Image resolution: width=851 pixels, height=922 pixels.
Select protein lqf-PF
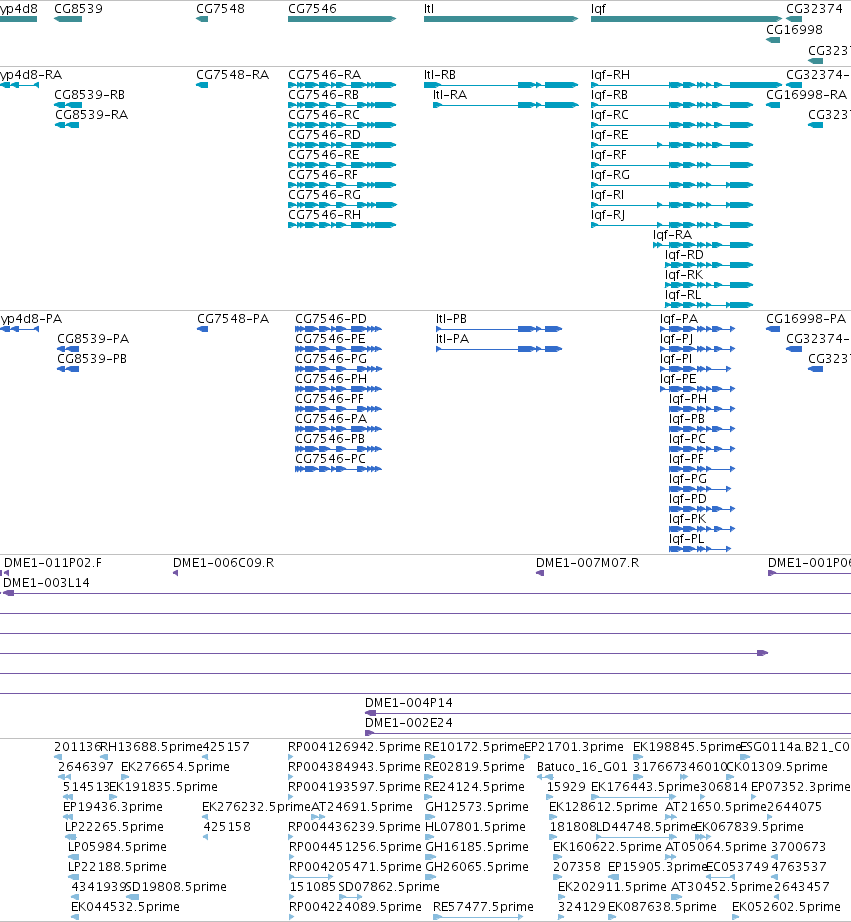click(686, 459)
